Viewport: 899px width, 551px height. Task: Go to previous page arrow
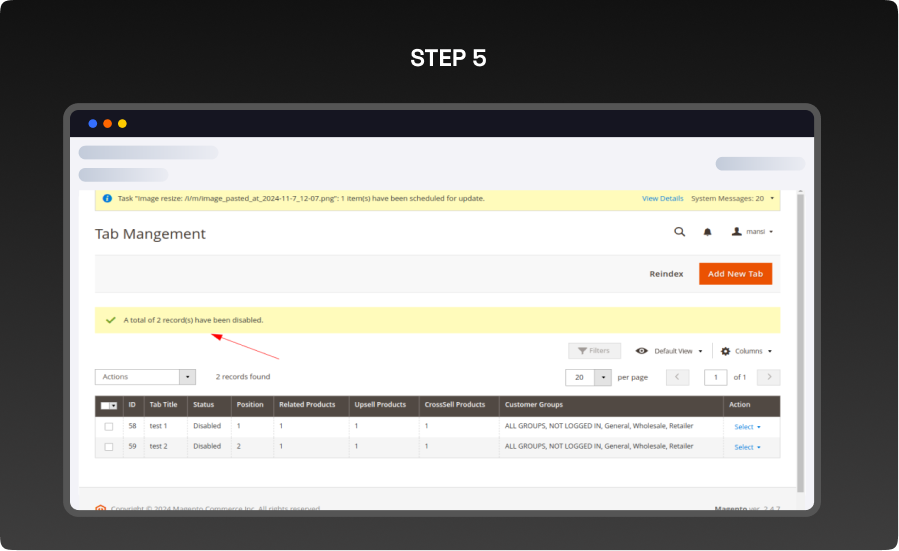click(x=677, y=377)
